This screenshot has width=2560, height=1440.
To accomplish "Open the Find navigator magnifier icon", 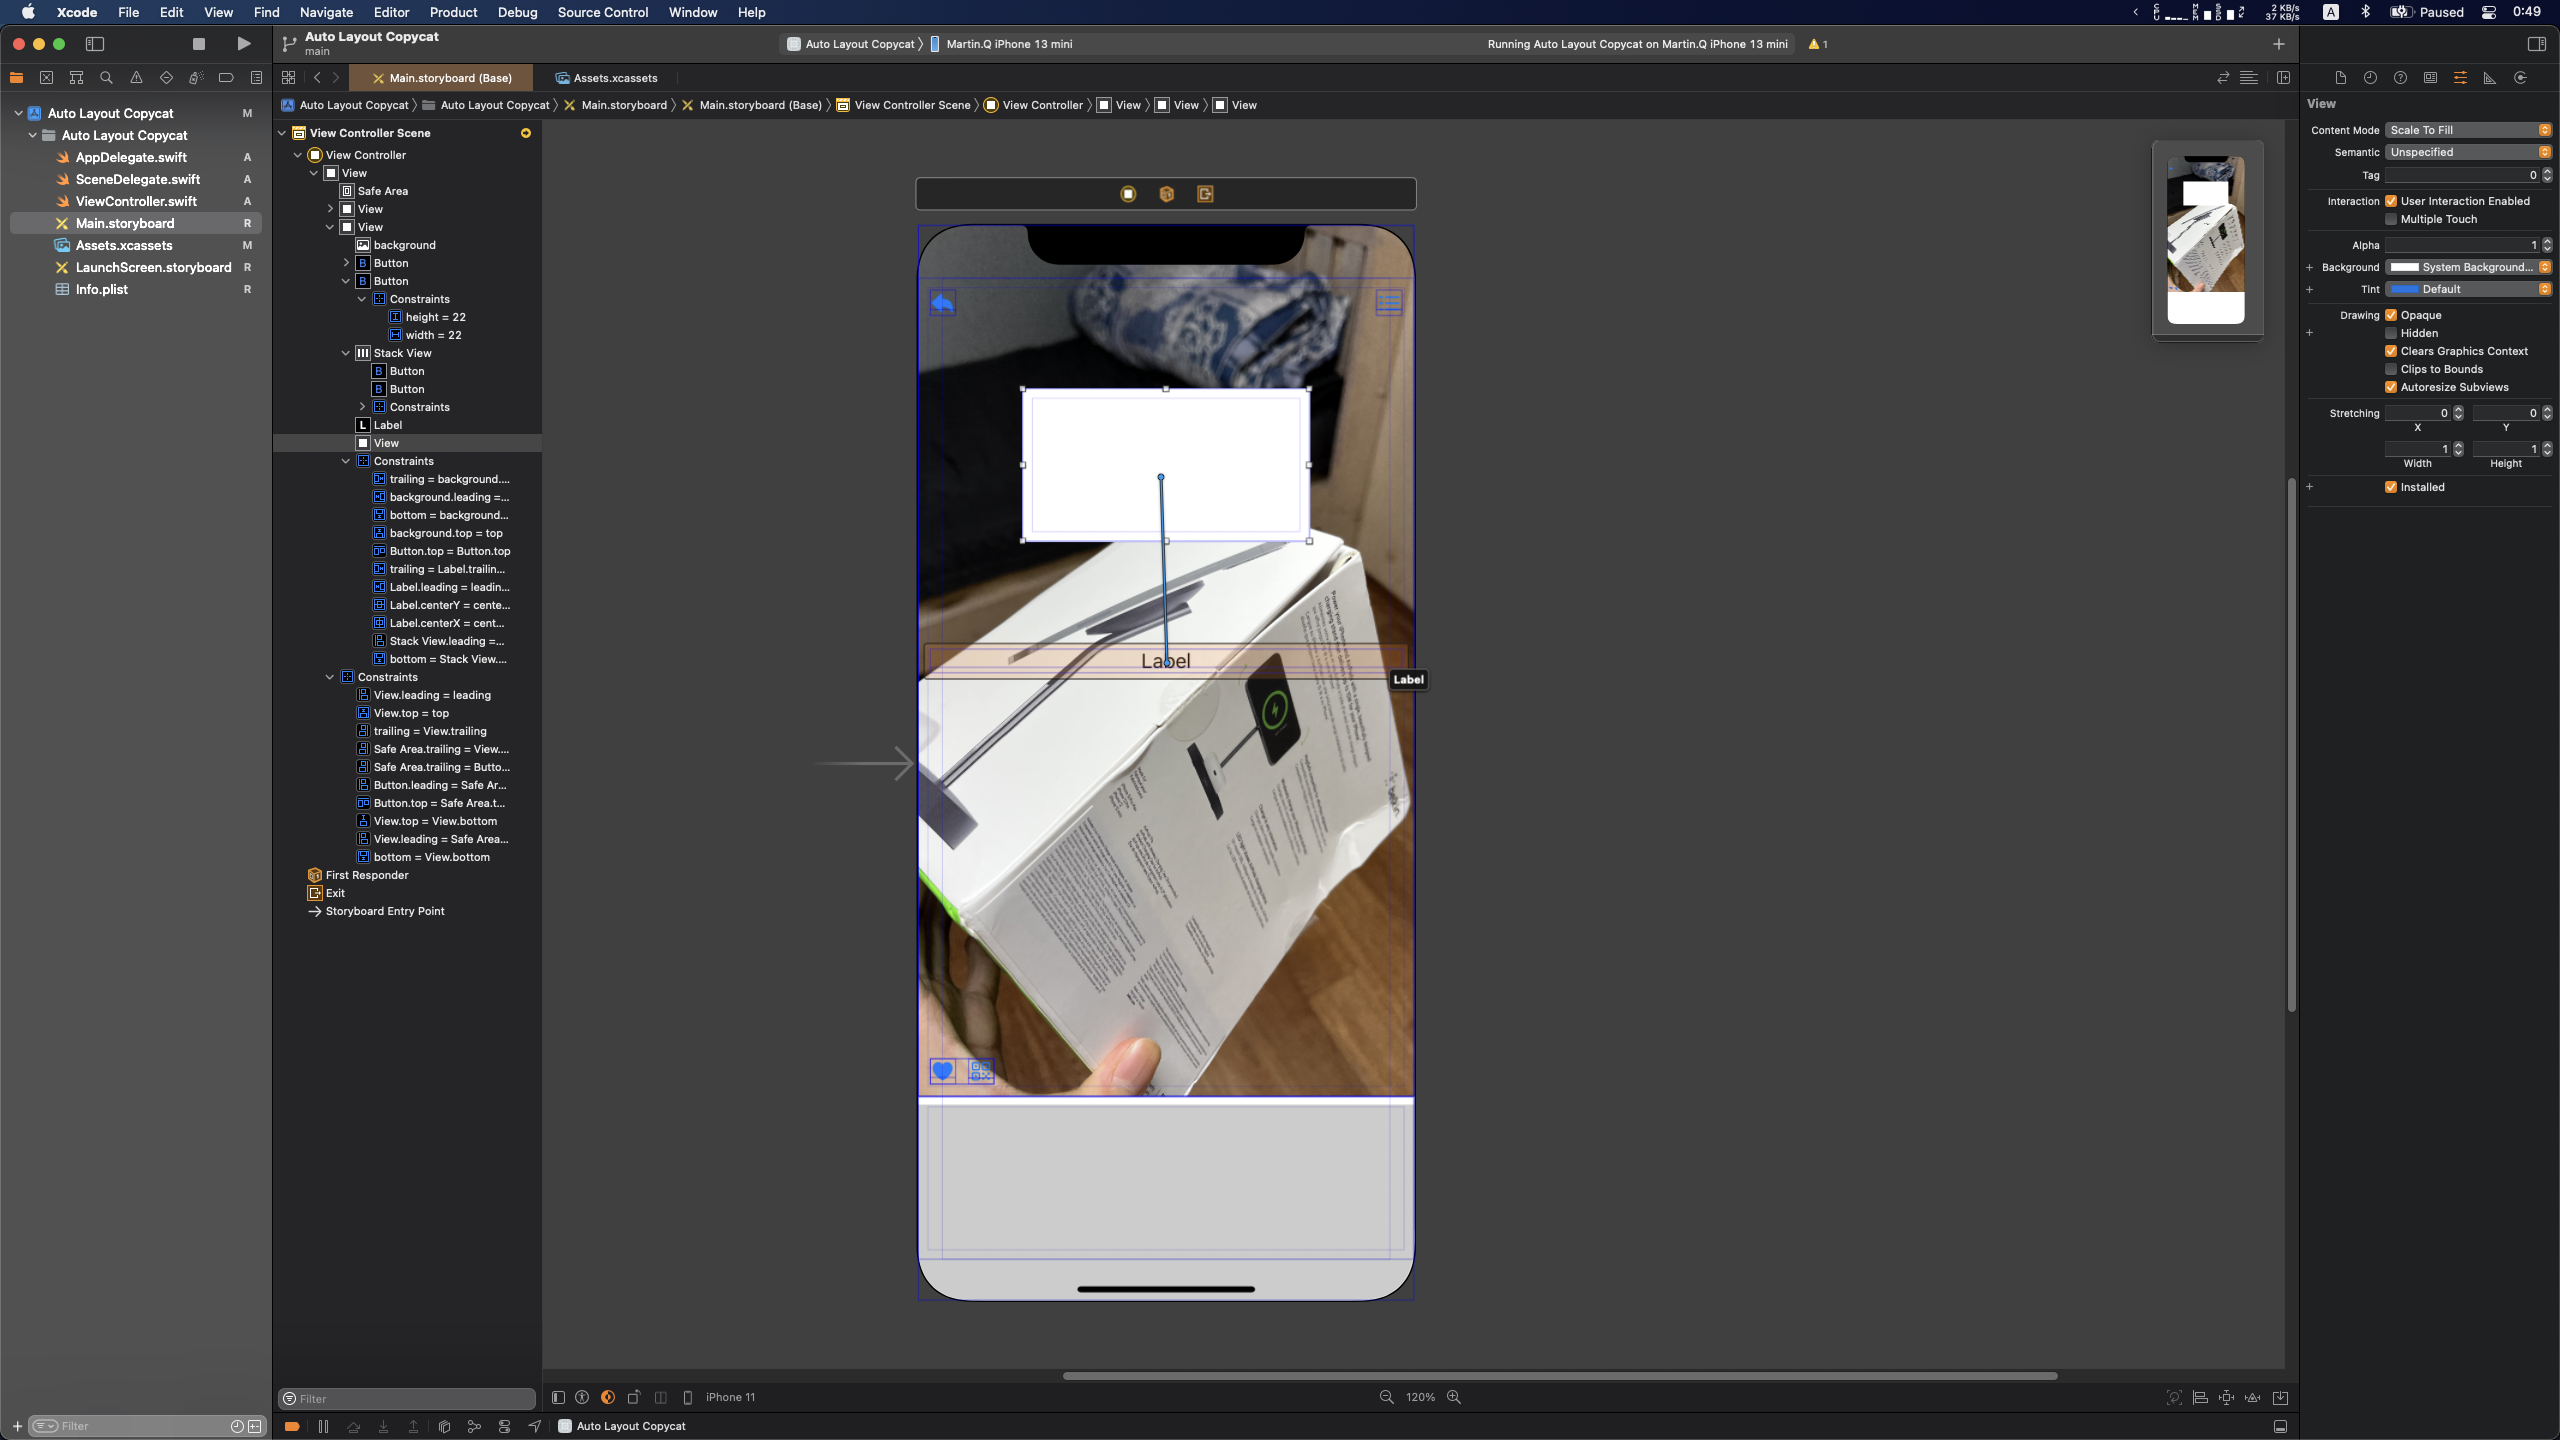I will [x=106, y=78].
